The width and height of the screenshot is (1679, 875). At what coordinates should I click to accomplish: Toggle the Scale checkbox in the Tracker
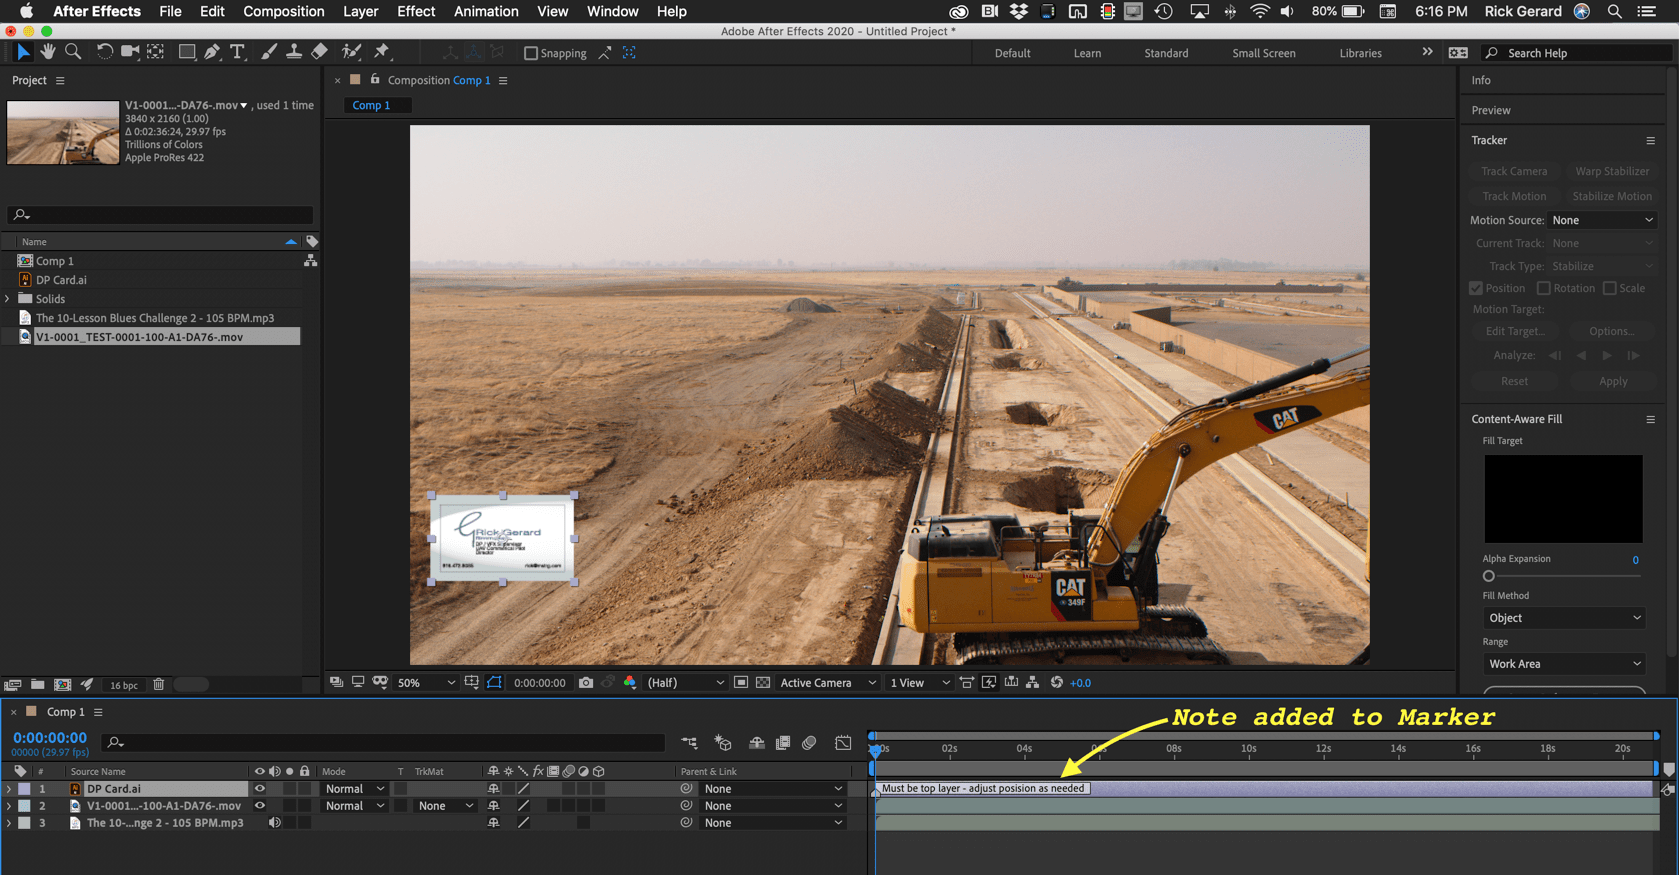(x=1610, y=288)
